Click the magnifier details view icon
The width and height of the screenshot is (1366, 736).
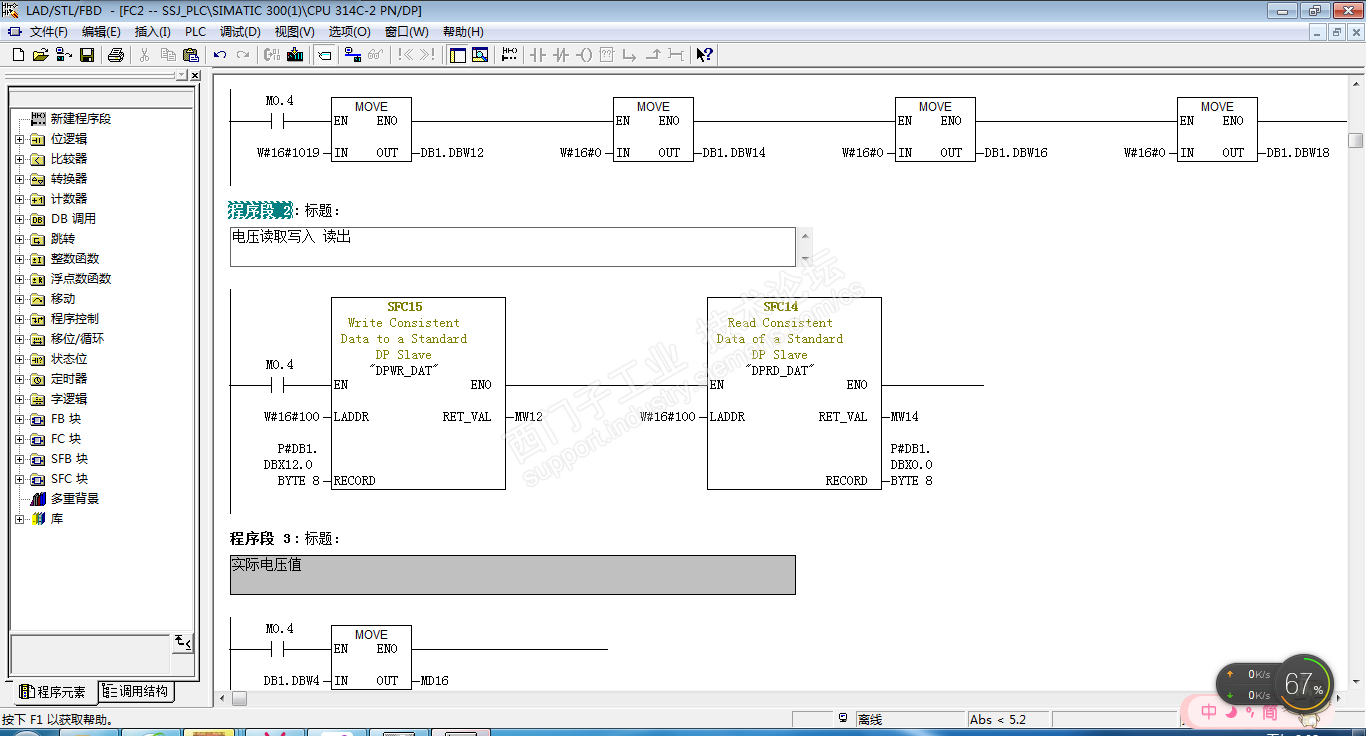click(x=480, y=55)
